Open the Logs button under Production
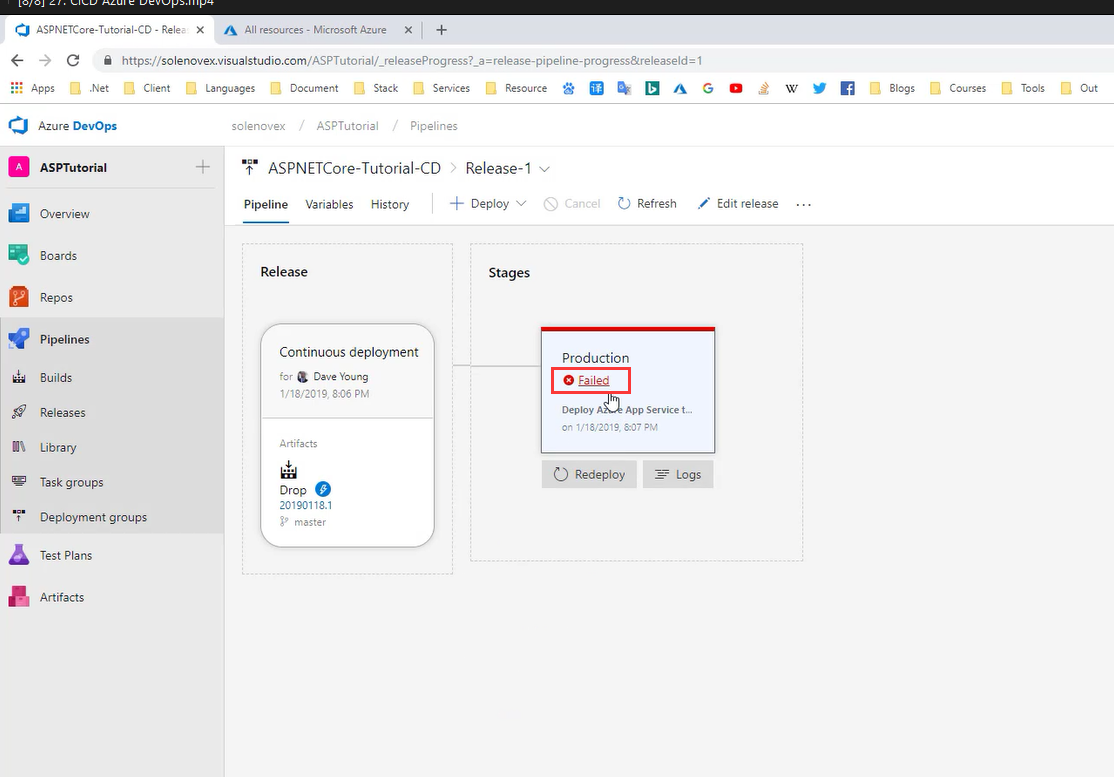The image size is (1114, 777). (x=678, y=474)
